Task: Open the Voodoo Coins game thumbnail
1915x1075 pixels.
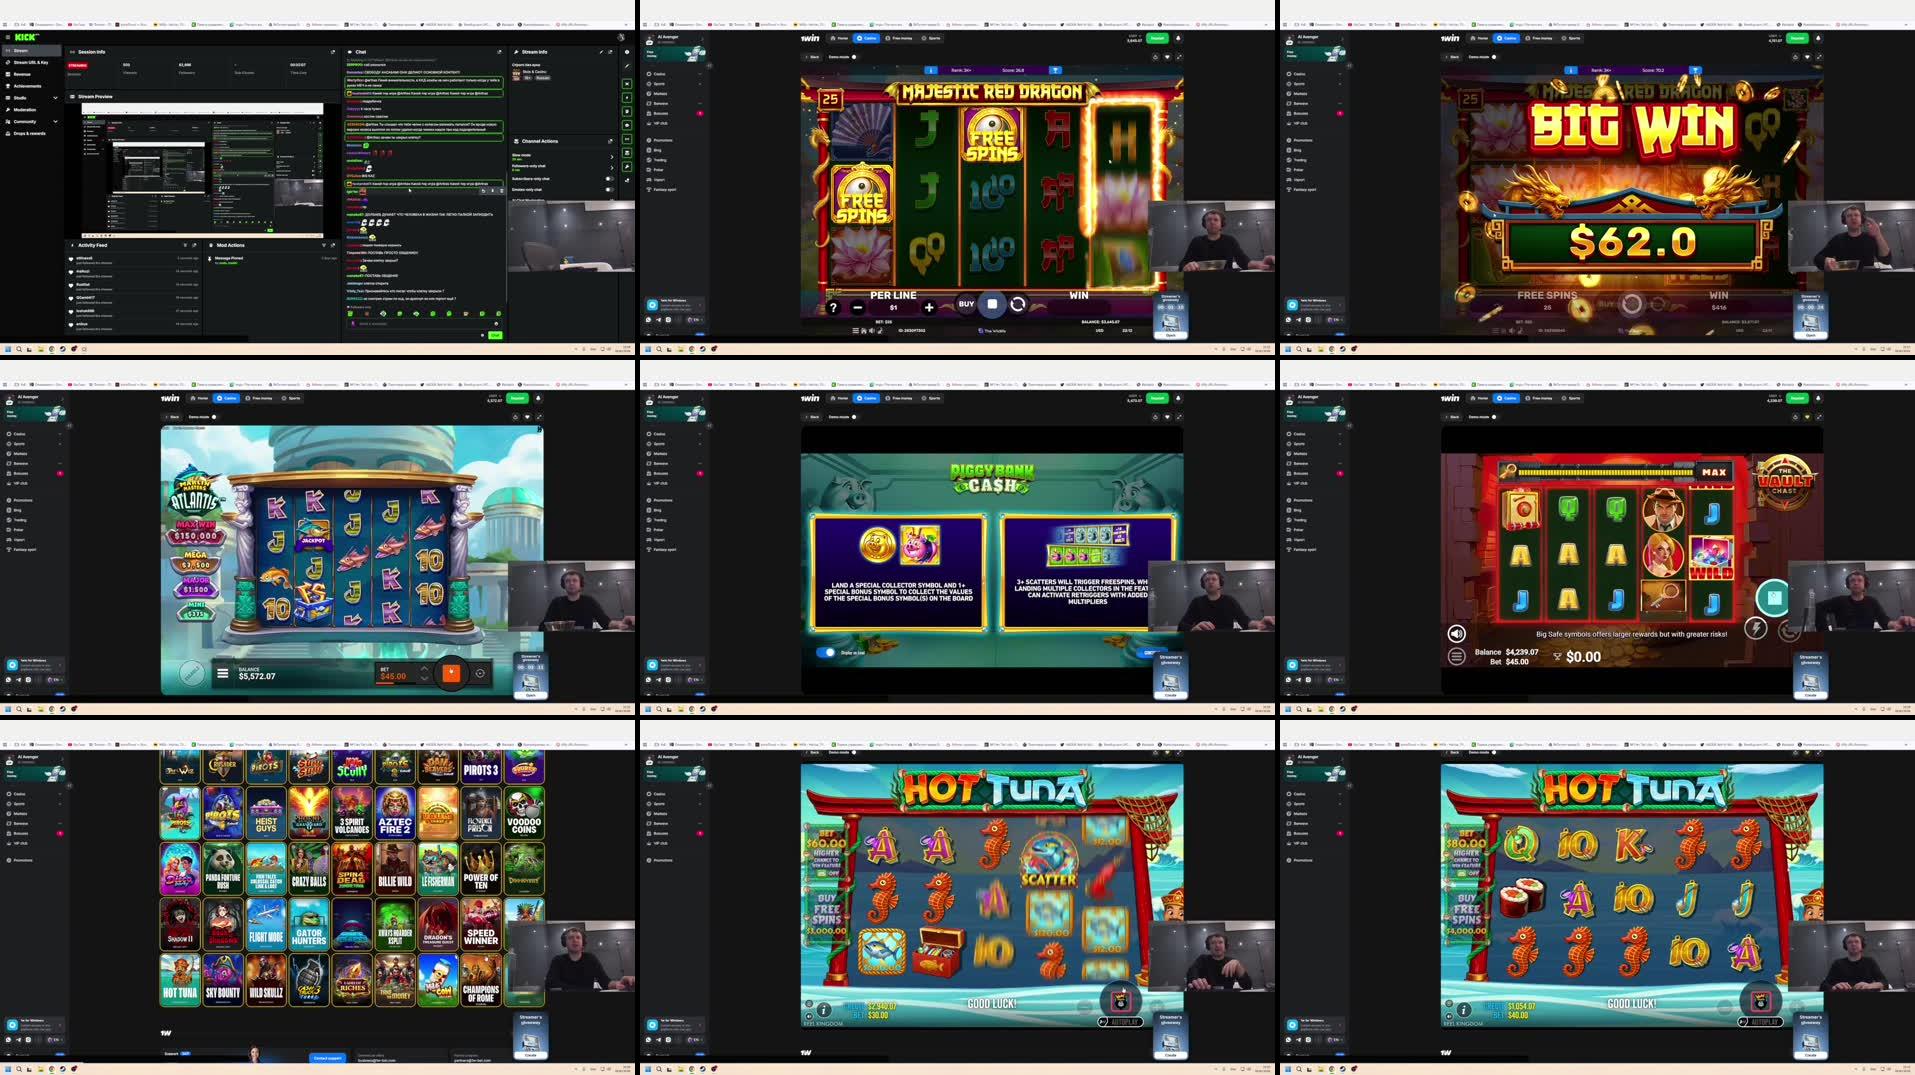Action: click(524, 813)
